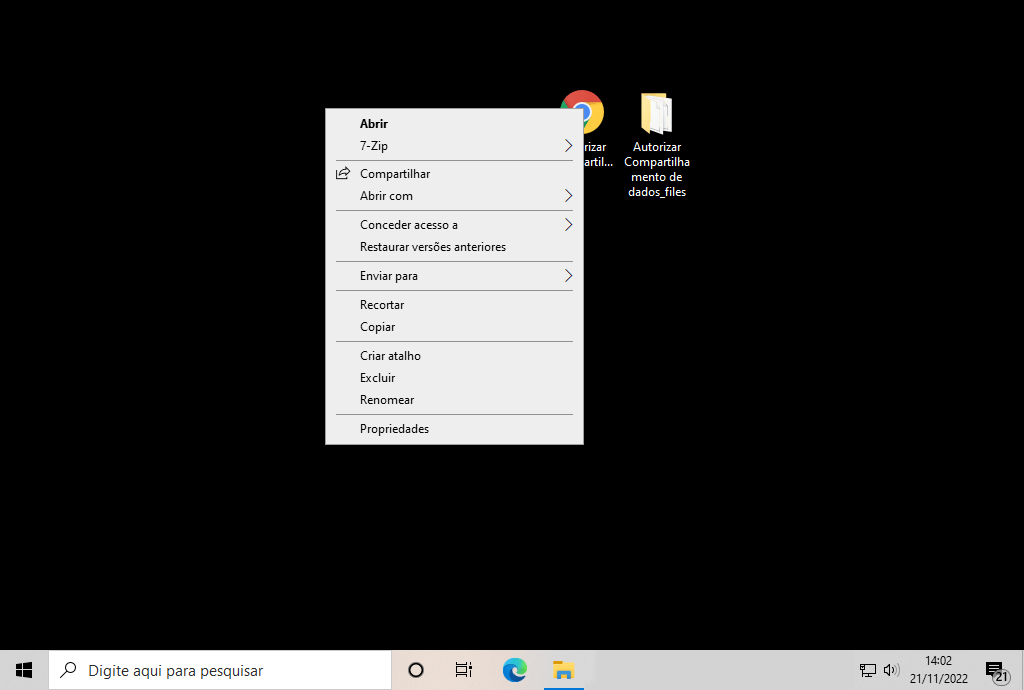This screenshot has height=690, width=1024.
Task: Choose Copiar in the context menu
Action: [x=377, y=327]
